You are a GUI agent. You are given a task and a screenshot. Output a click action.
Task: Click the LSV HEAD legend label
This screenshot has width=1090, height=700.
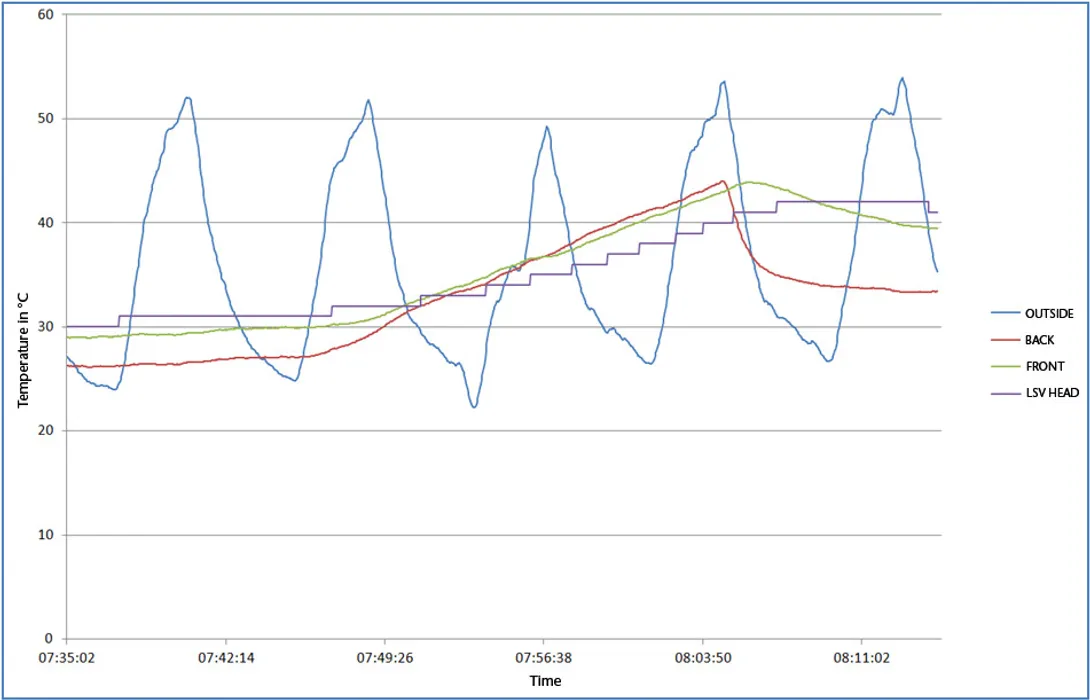click(x=1051, y=393)
